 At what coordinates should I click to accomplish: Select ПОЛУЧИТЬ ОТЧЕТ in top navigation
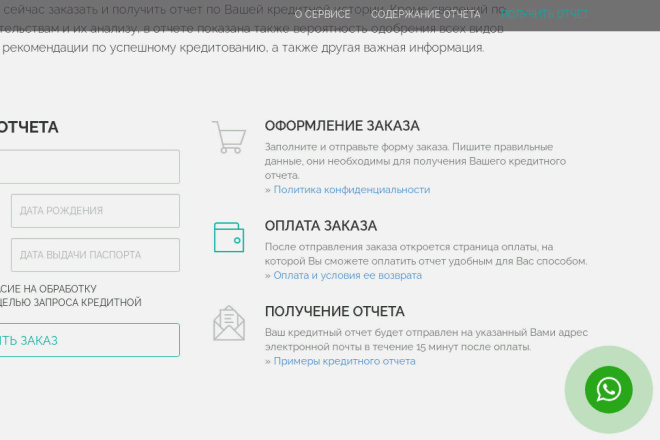point(544,14)
